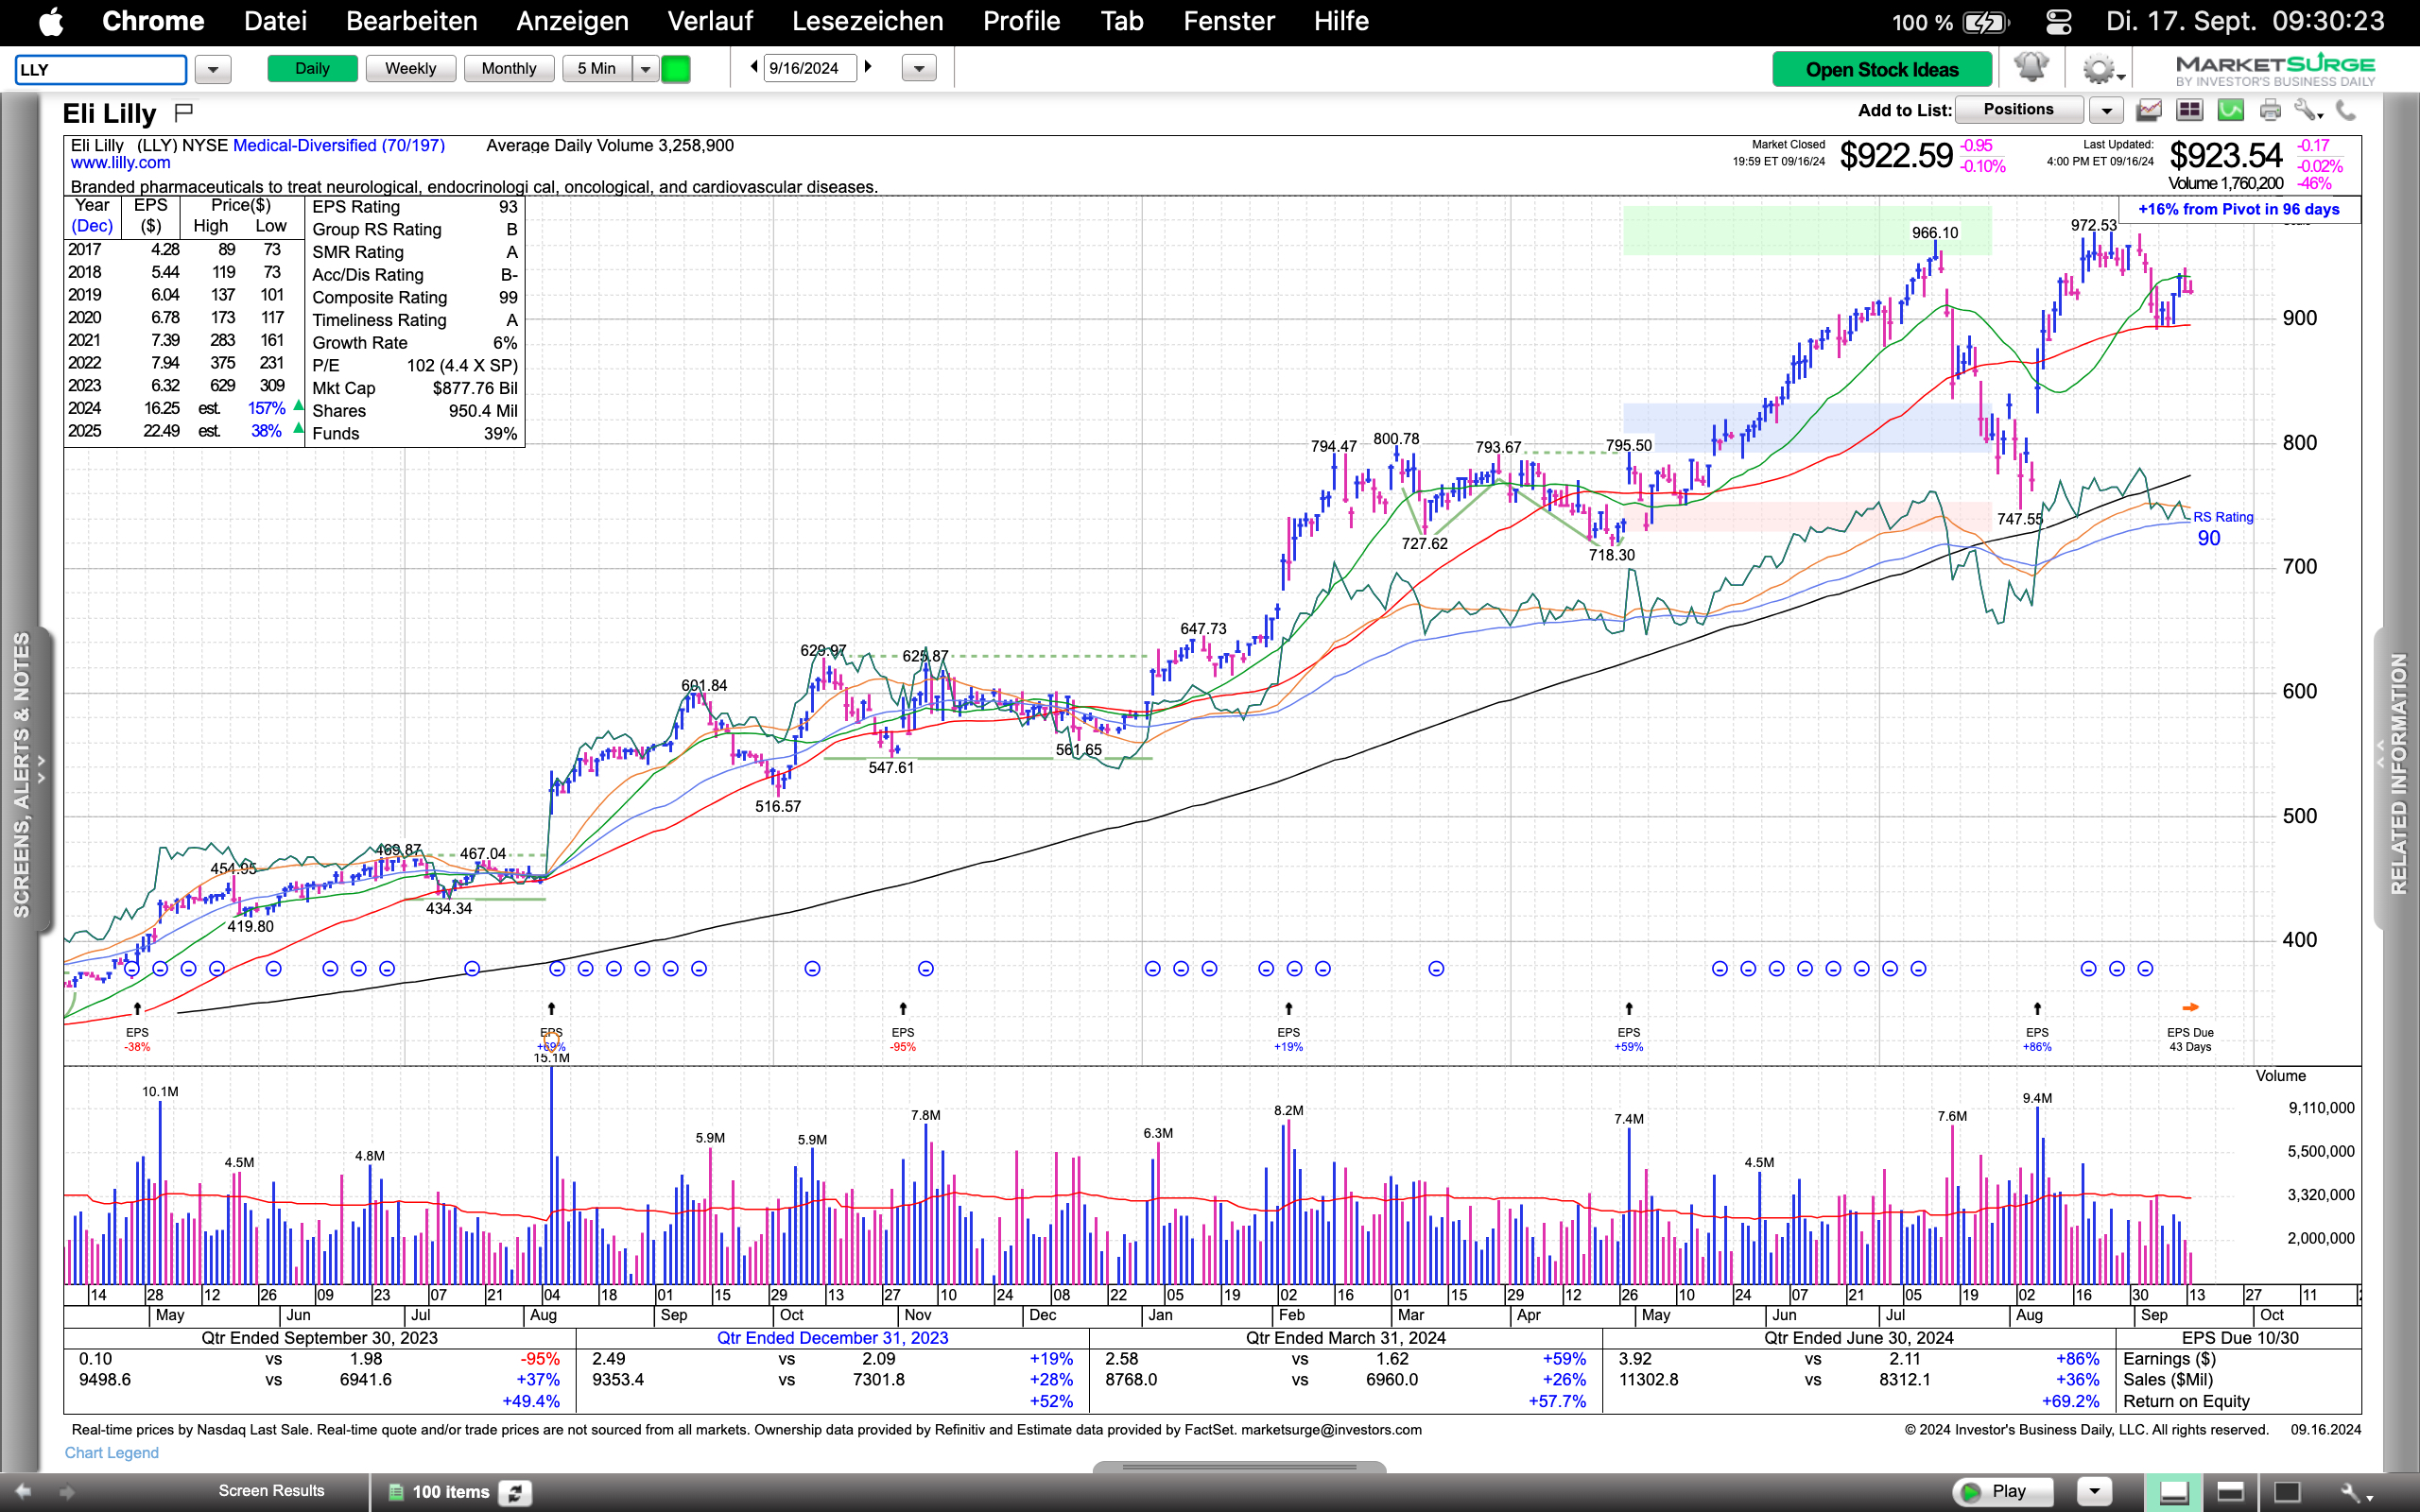Switch the chart to Weekly period
The height and width of the screenshot is (1512, 2420).
(410, 68)
